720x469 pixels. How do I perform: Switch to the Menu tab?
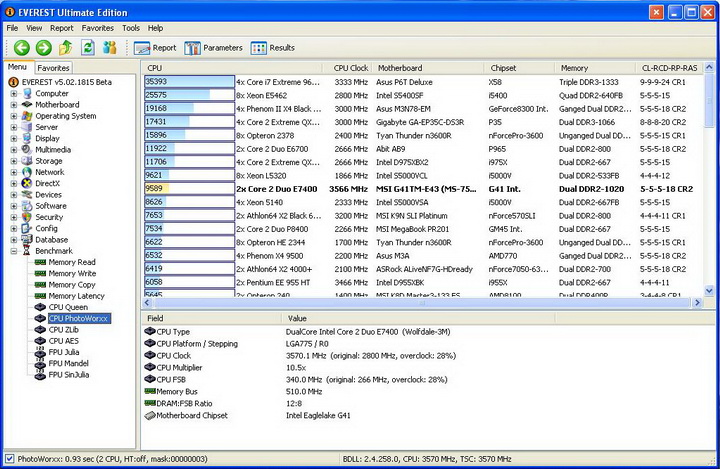click(x=17, y=67)
